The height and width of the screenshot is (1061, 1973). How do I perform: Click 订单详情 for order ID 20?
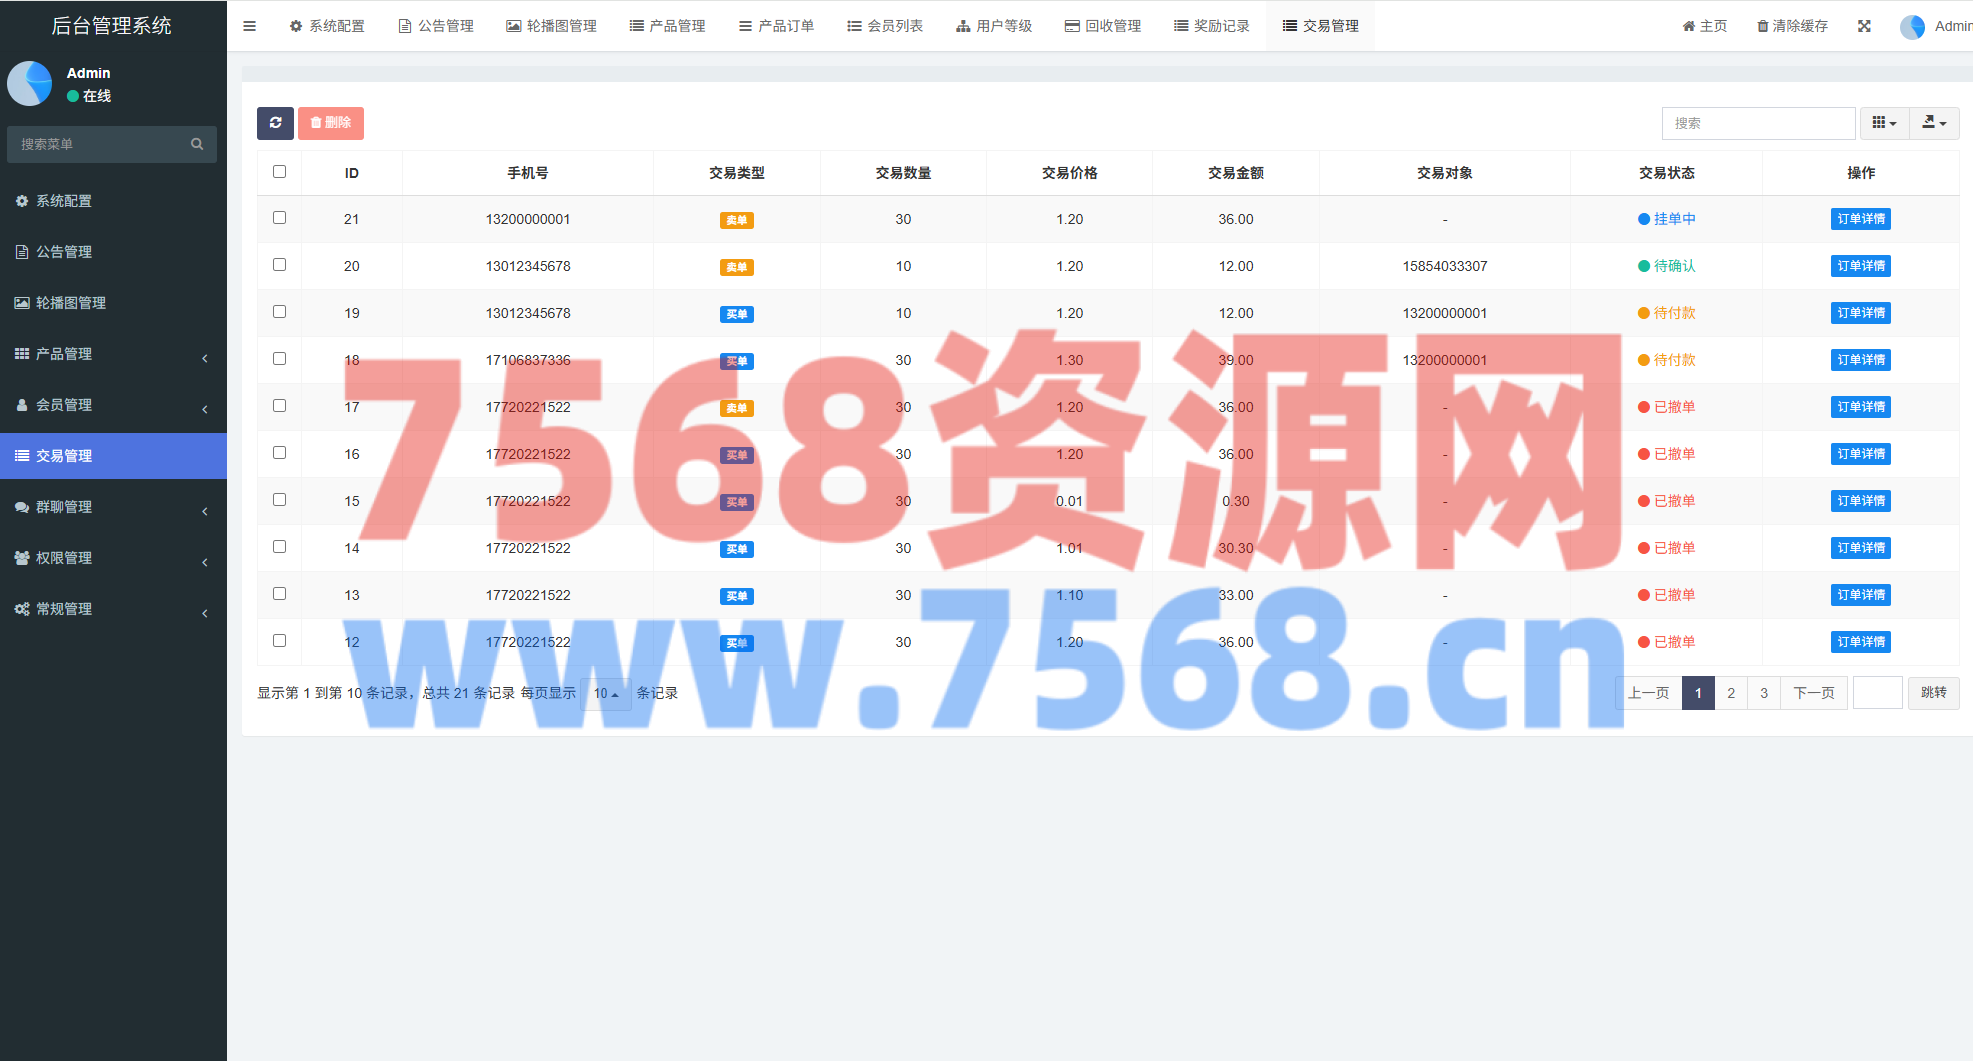[1860, 266]
